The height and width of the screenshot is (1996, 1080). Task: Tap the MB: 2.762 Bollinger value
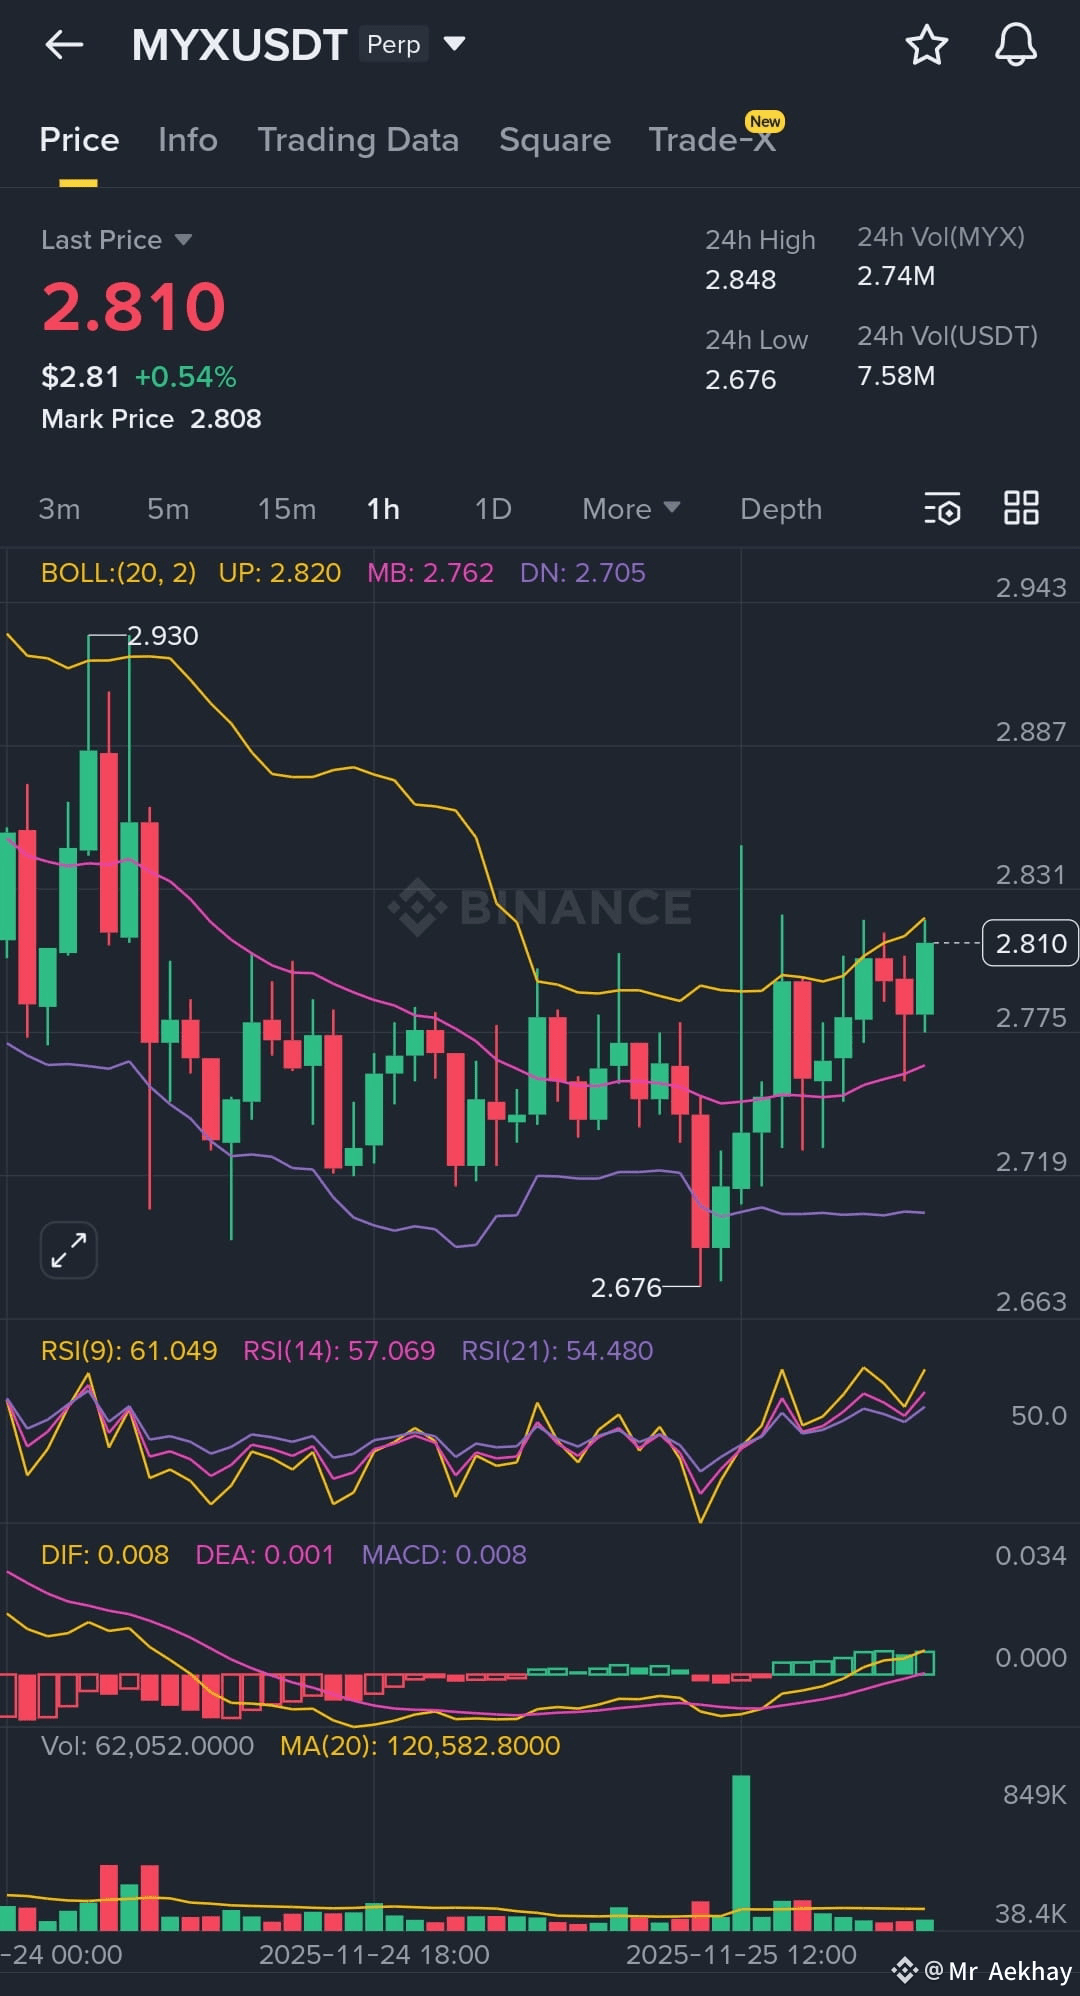[430, 573]
